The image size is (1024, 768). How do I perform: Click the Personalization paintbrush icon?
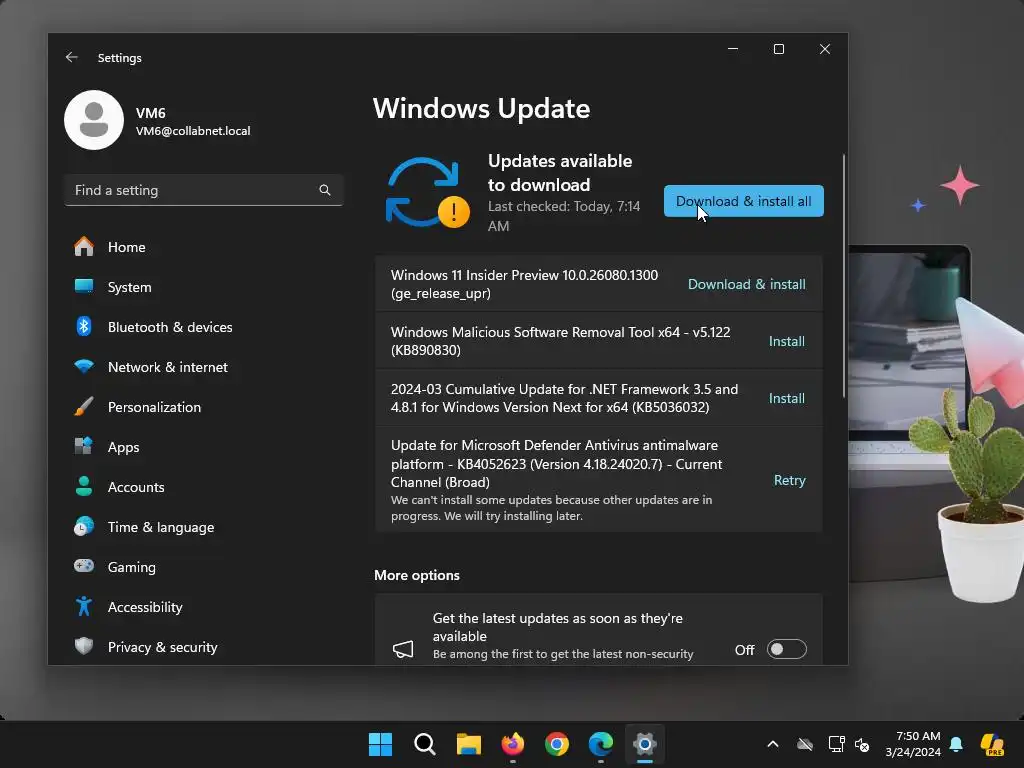coord(84,406)
